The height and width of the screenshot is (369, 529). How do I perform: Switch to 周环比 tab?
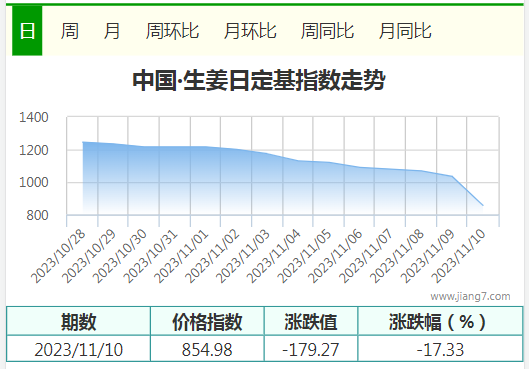(x=172, y=31)
